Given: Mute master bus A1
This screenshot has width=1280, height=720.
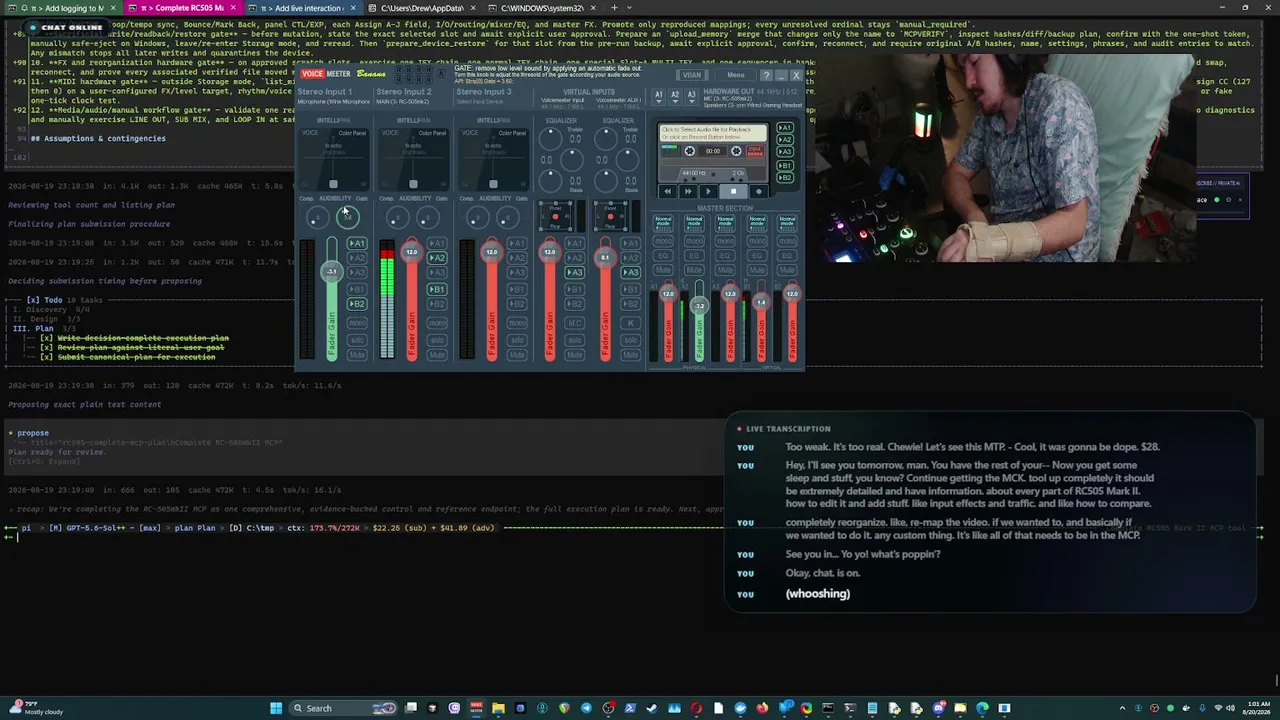Looking at the screenshot, I should 663,270.
